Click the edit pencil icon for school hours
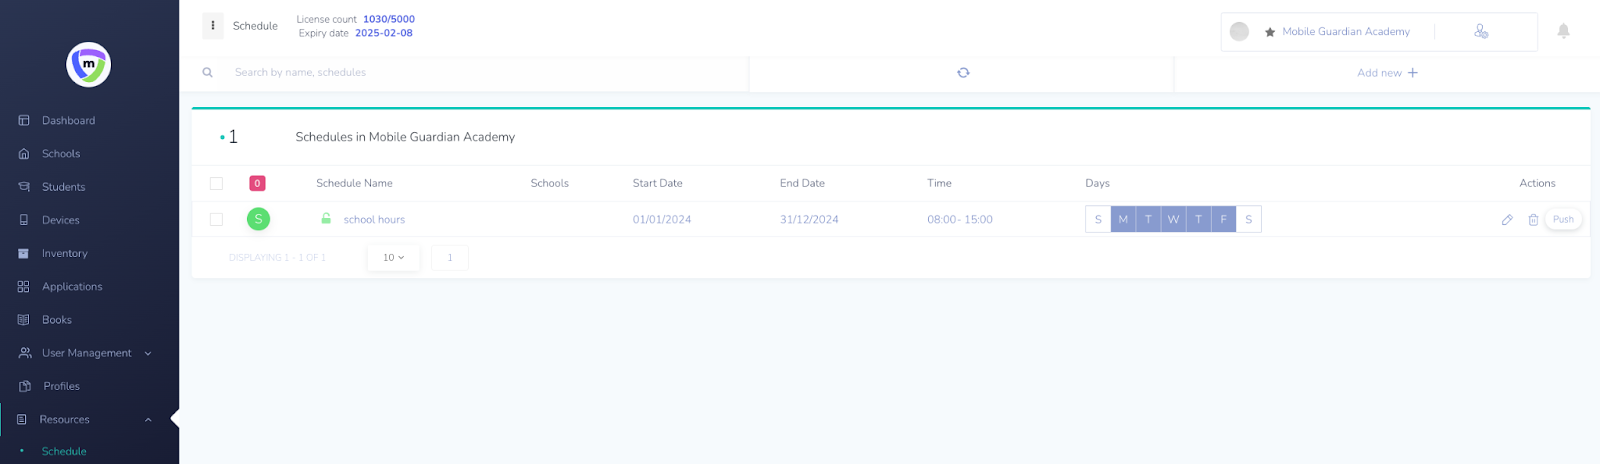Viewport: 1600px width, 464px height. tap(1507, 220)
